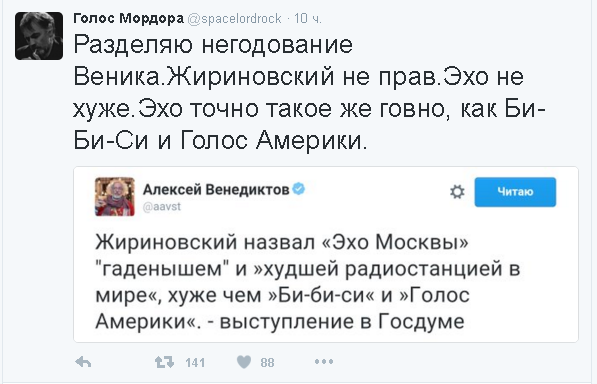Like the tweet with heart icon
Screen dimensions: 597x384
244,362
